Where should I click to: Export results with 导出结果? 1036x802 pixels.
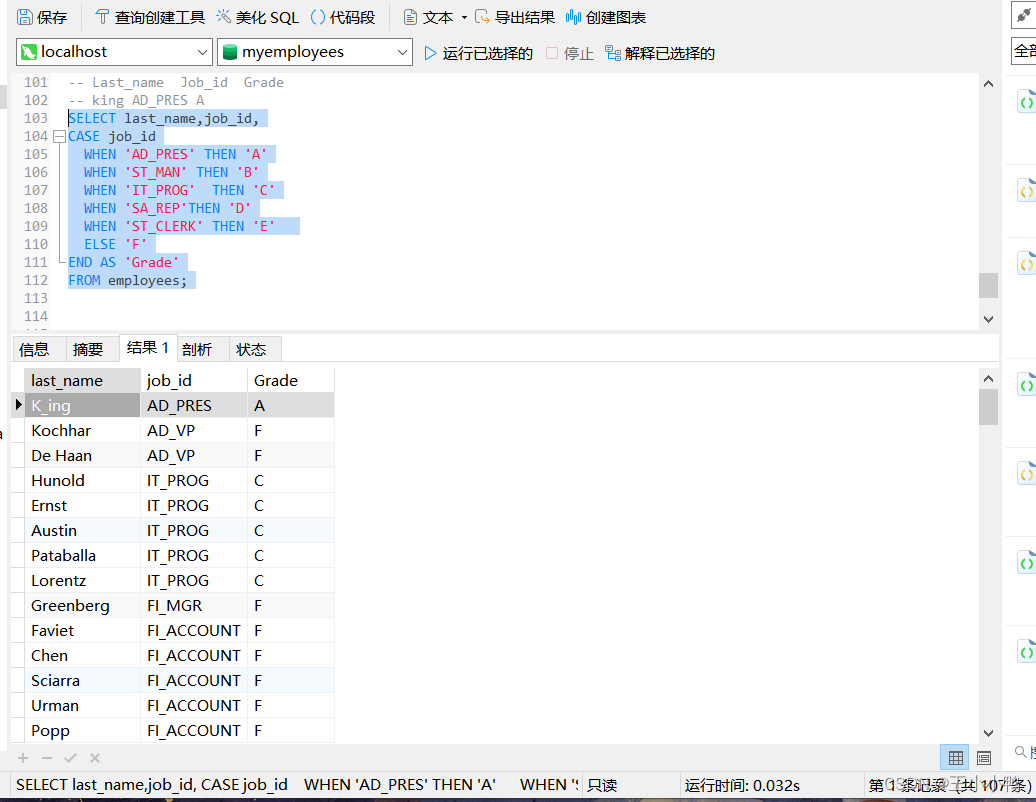(515, 17)
